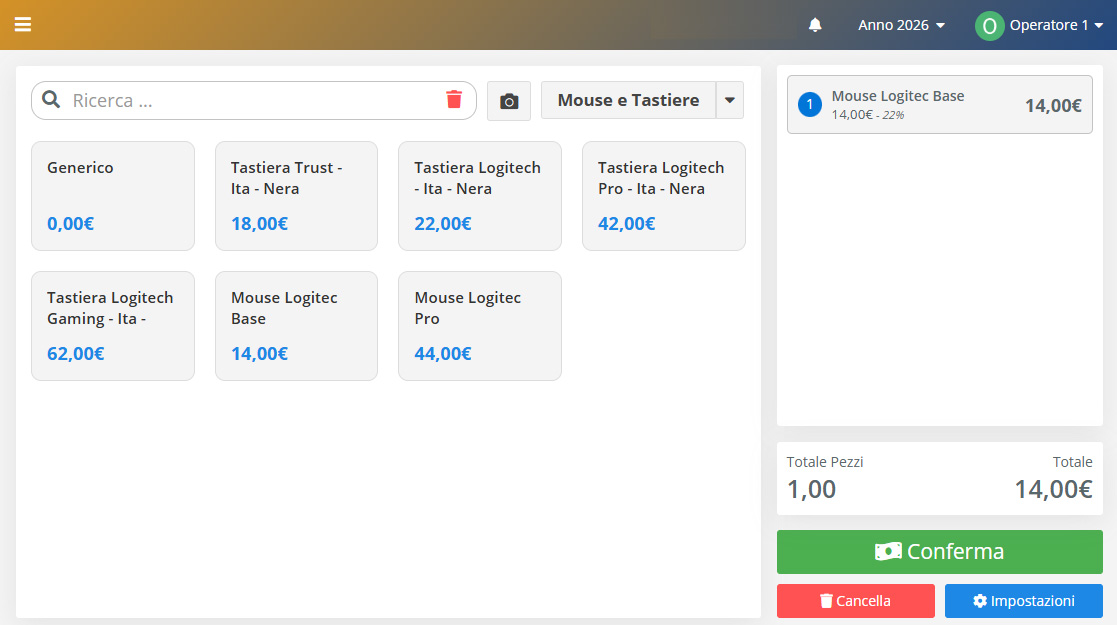1117x625 pixels.
Task: Click the 18,00€ price text
Action: 259,224
